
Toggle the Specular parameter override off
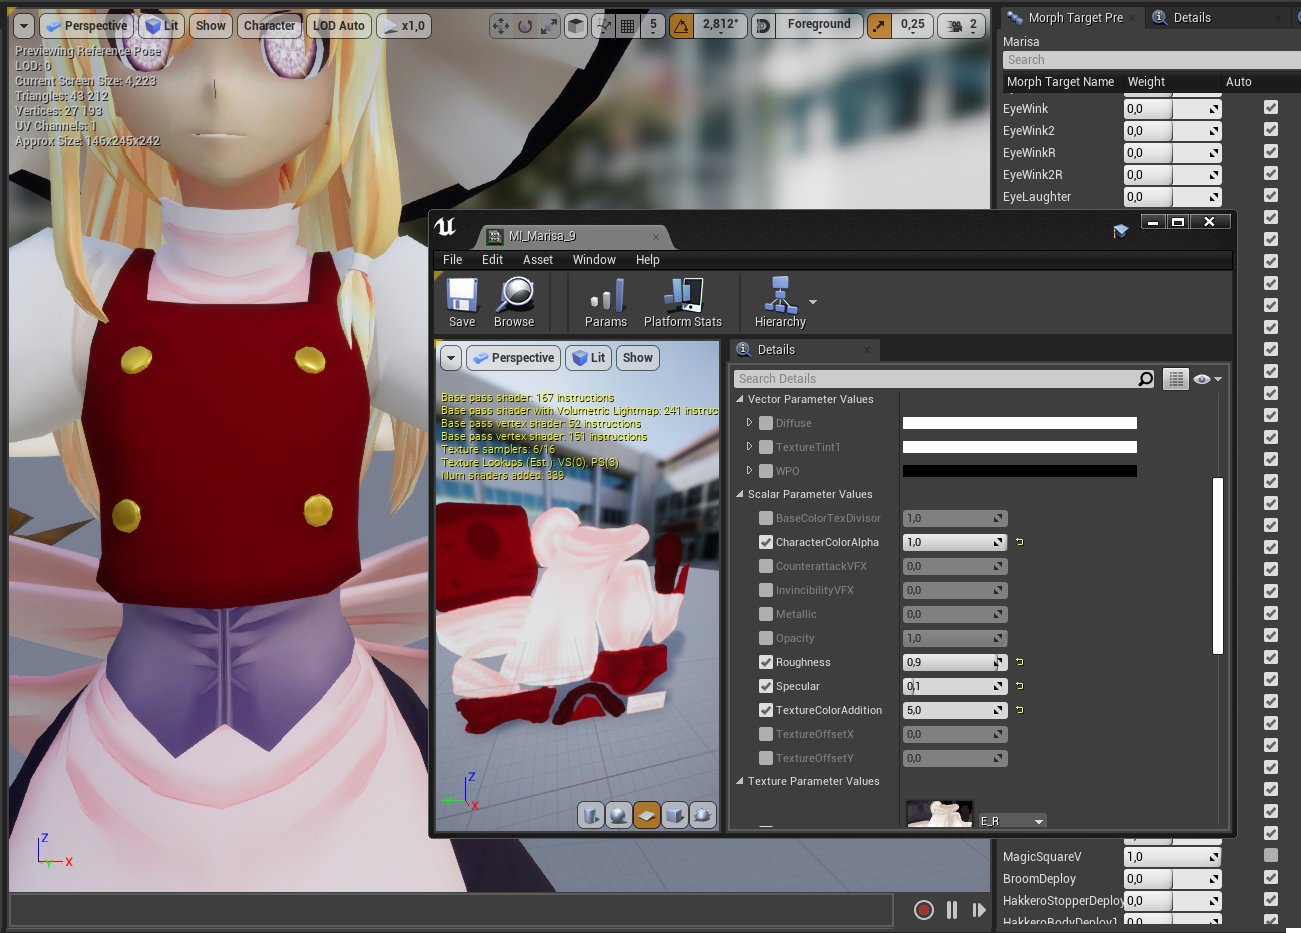point(765,686)
